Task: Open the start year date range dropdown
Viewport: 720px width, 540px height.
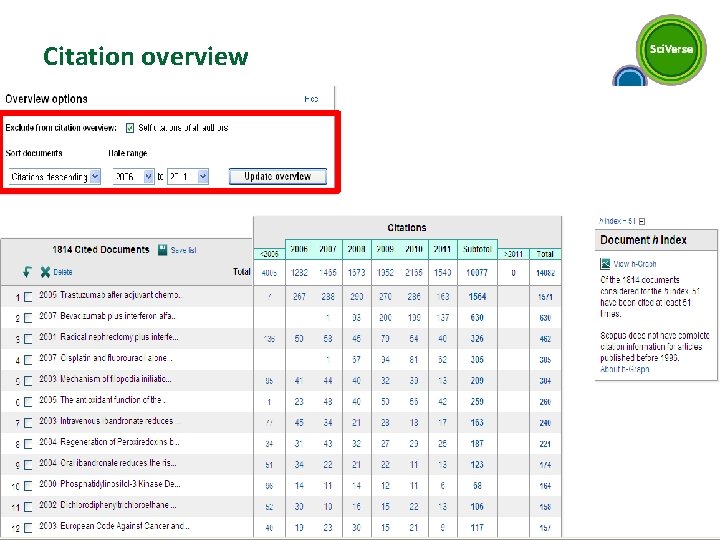Action: pyautogui.click(x=133, y=177)
